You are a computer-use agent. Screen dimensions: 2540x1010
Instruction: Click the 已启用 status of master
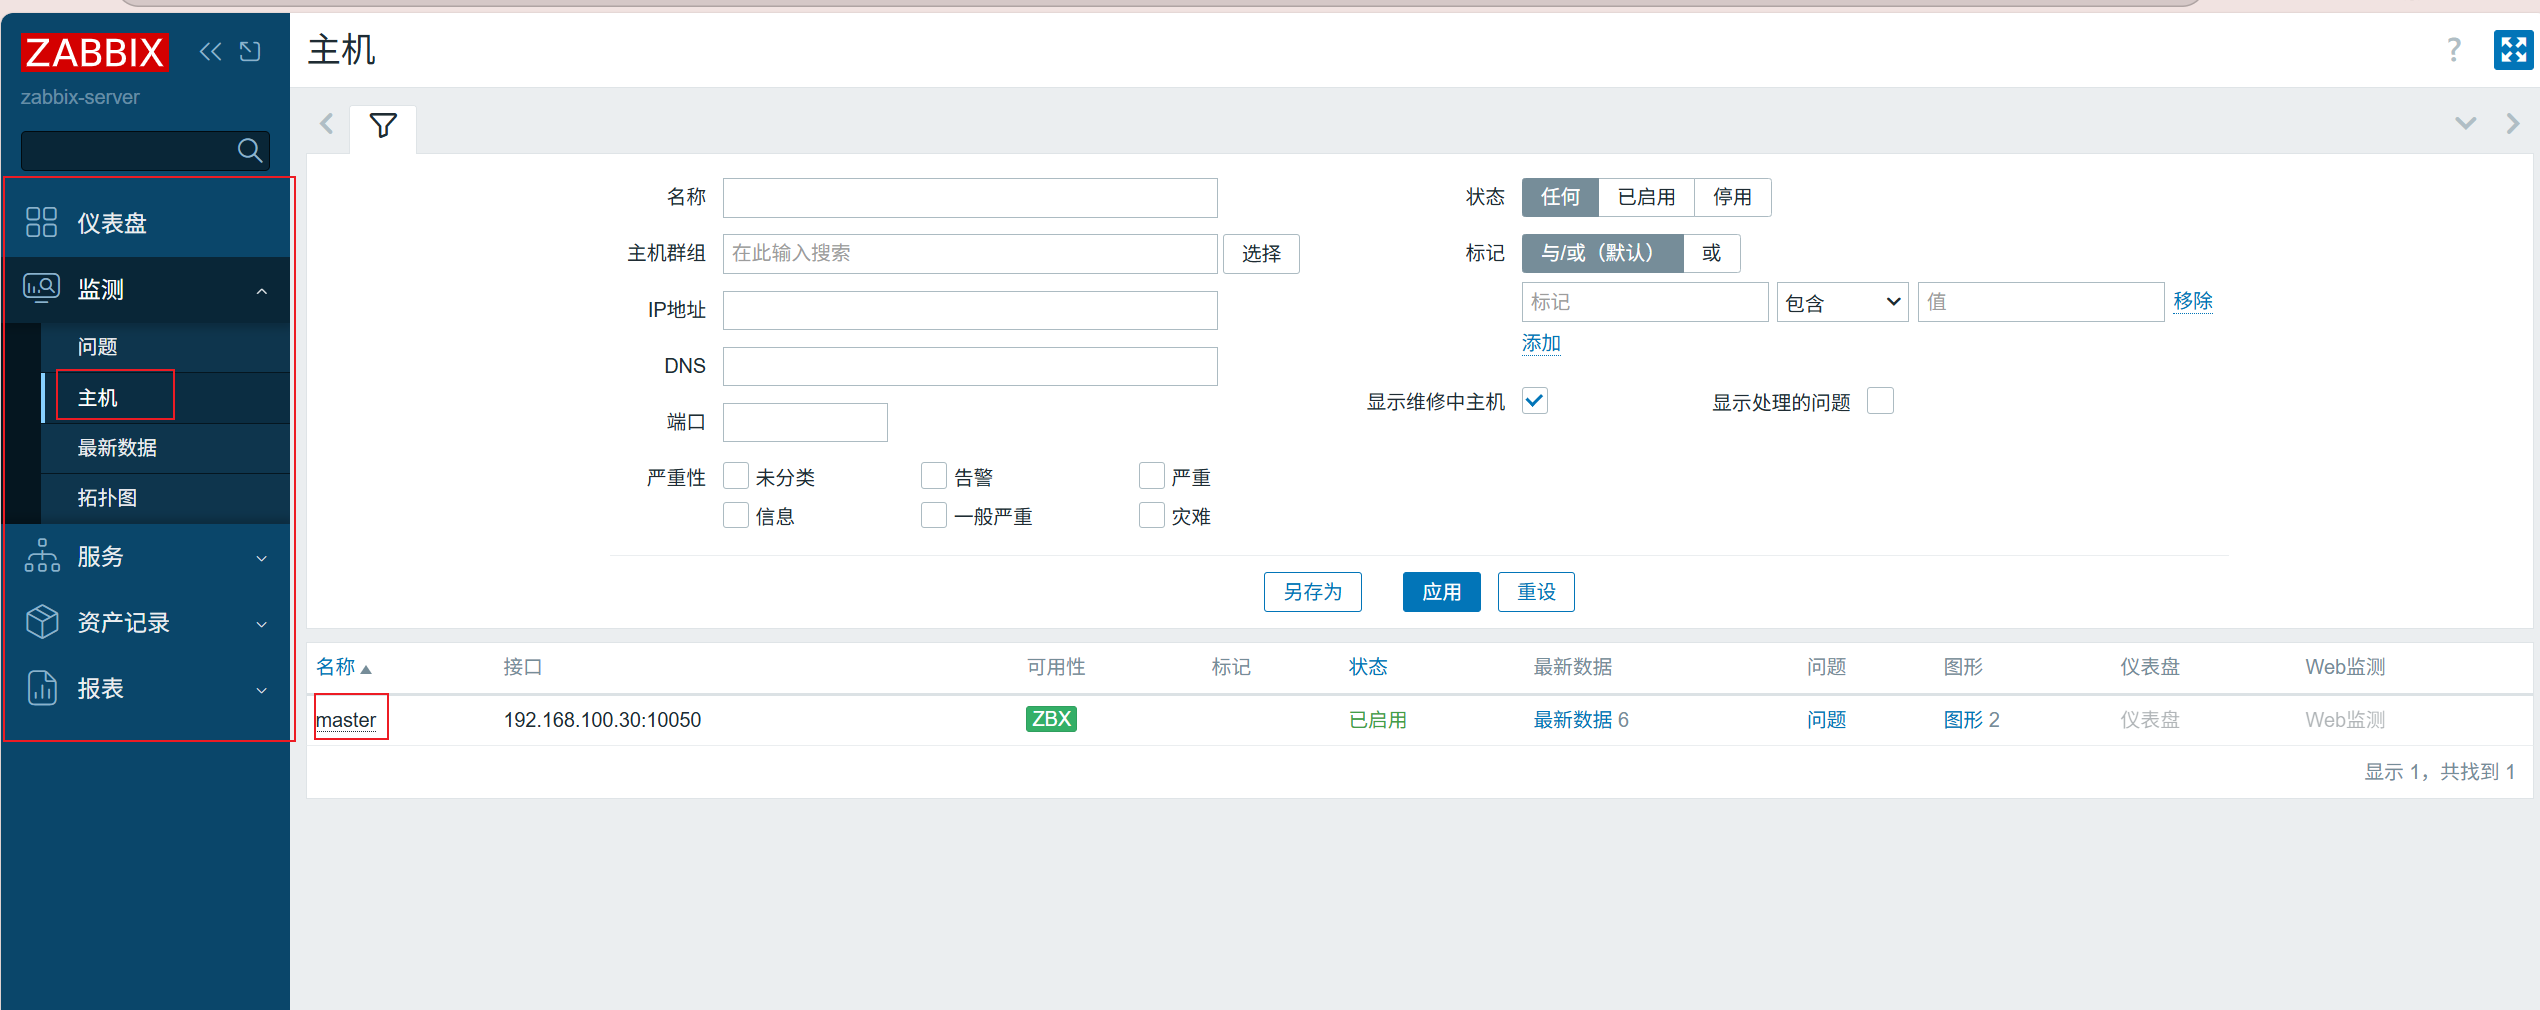[1378, 720]
